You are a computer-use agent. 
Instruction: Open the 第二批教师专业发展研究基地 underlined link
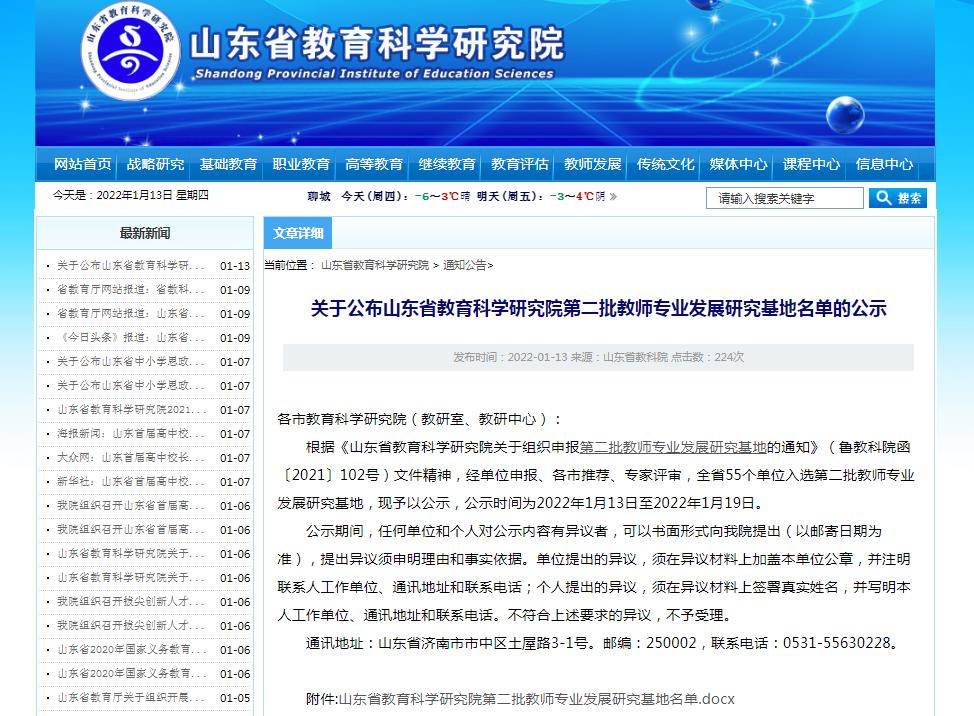pyautogui.click(x=672, y=447)
